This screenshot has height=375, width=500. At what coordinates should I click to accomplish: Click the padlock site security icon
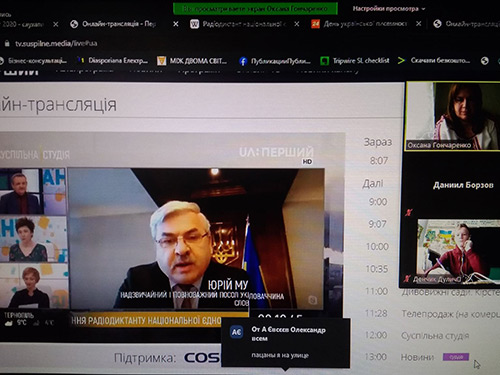tap(7, 44)
